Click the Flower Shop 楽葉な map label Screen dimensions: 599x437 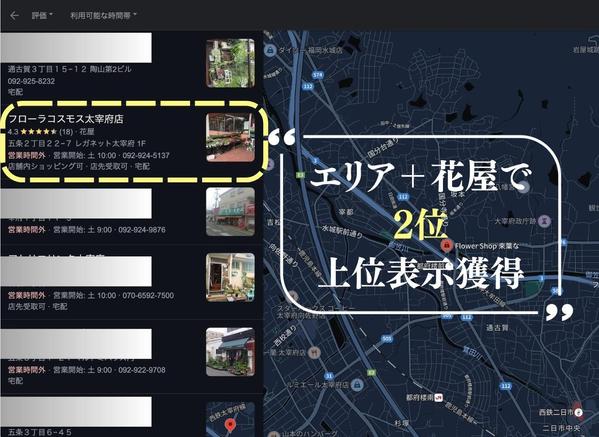pos(487,246)
